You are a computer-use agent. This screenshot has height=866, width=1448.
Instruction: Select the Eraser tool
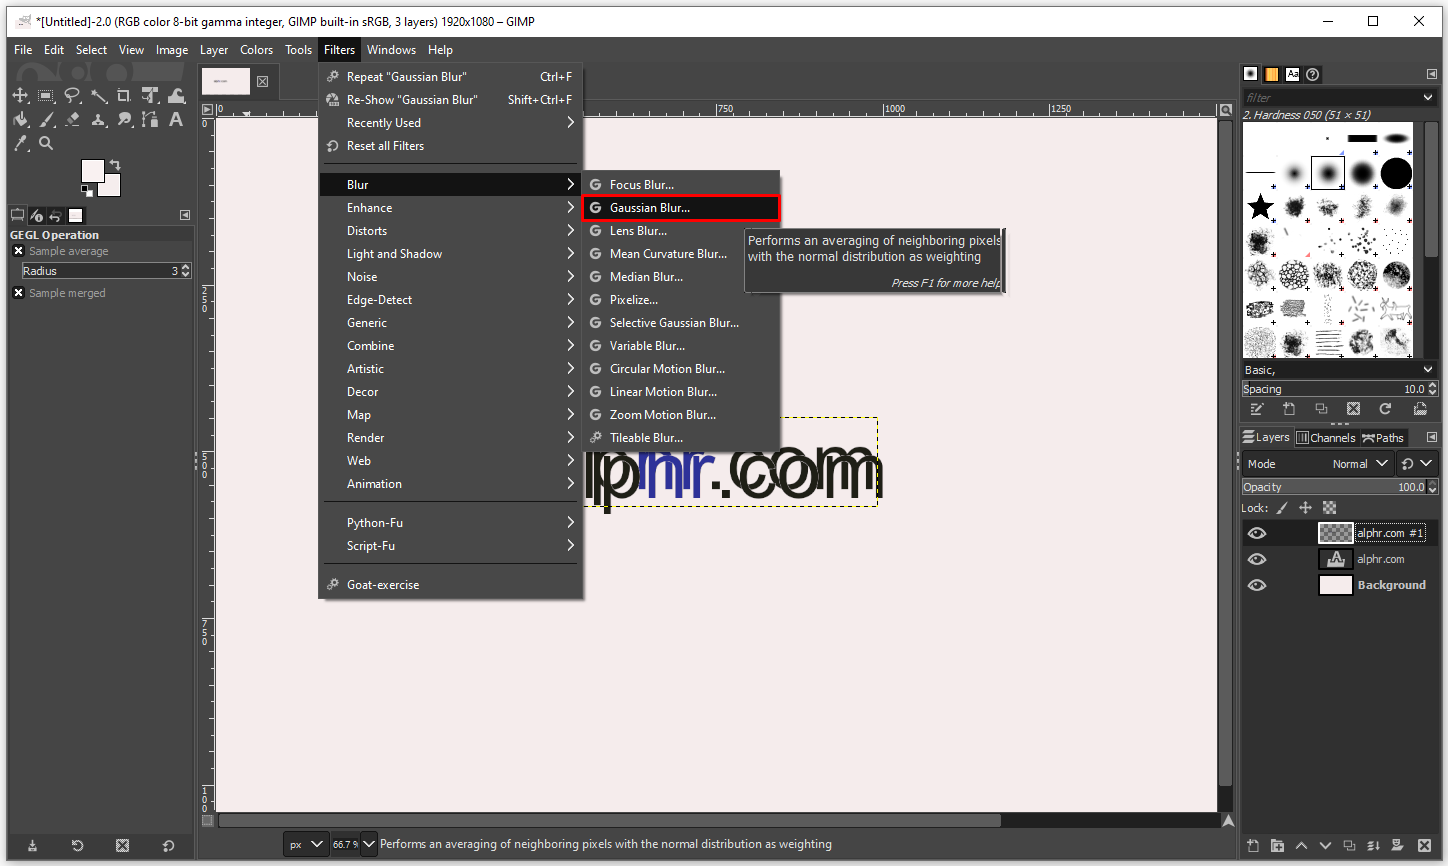(x=72, y=120)
